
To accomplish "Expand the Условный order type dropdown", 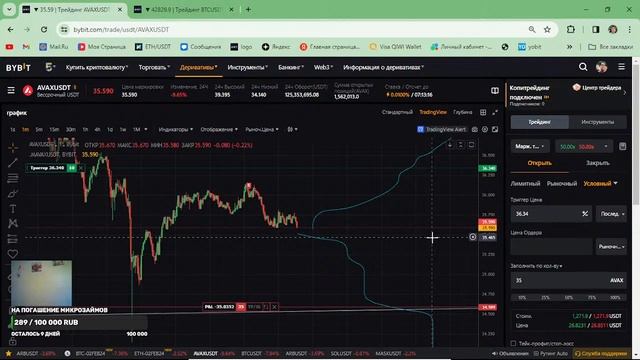I will point(600,183).
